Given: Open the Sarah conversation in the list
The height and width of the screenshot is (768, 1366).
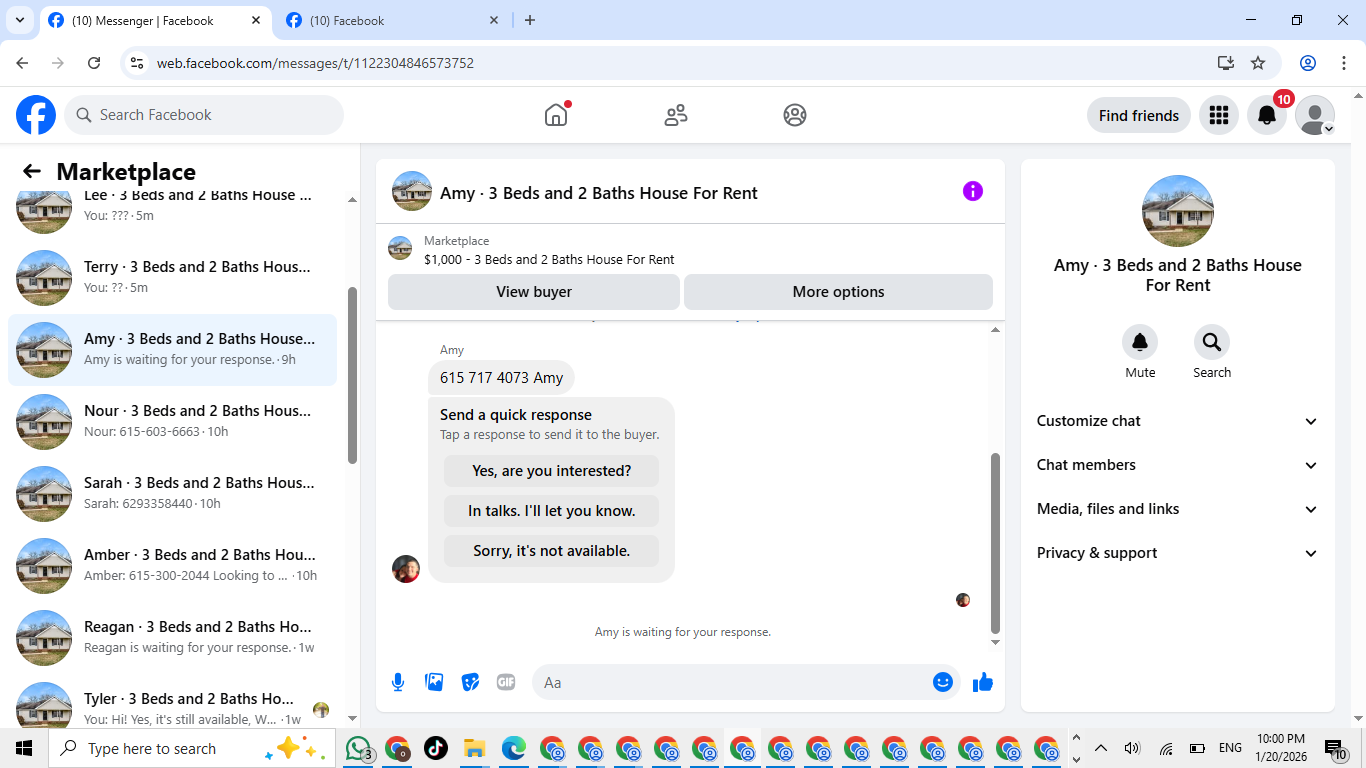Looking at the screenshot, I should (172, 493).
